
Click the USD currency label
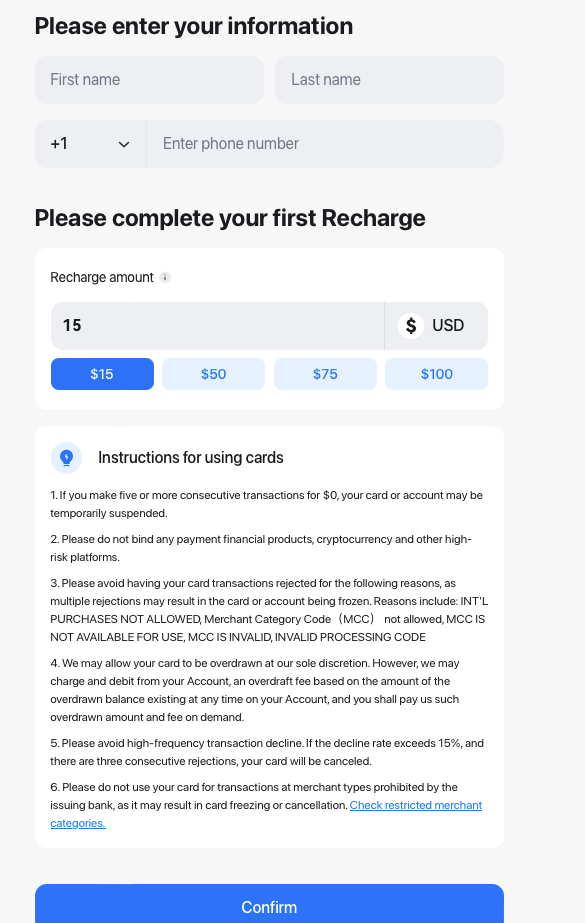448,326
